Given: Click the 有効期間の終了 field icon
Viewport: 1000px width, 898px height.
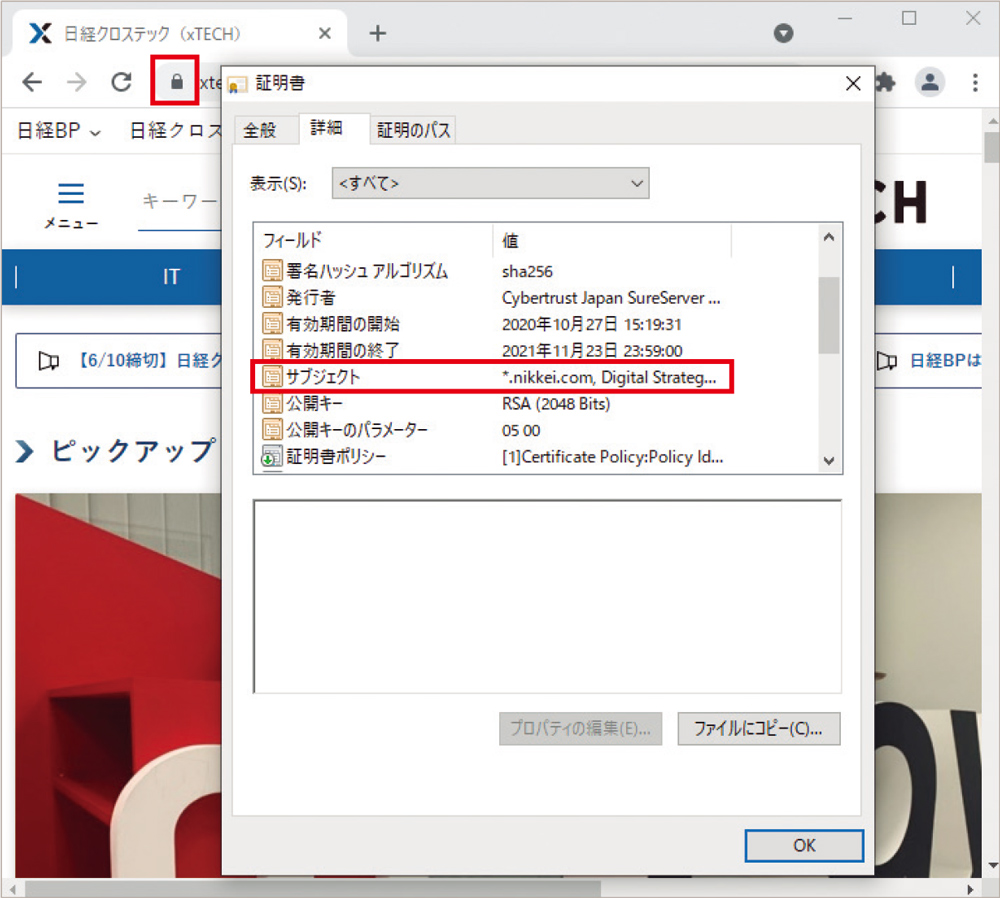Looking at the screenshot, I should click(272, 350).
